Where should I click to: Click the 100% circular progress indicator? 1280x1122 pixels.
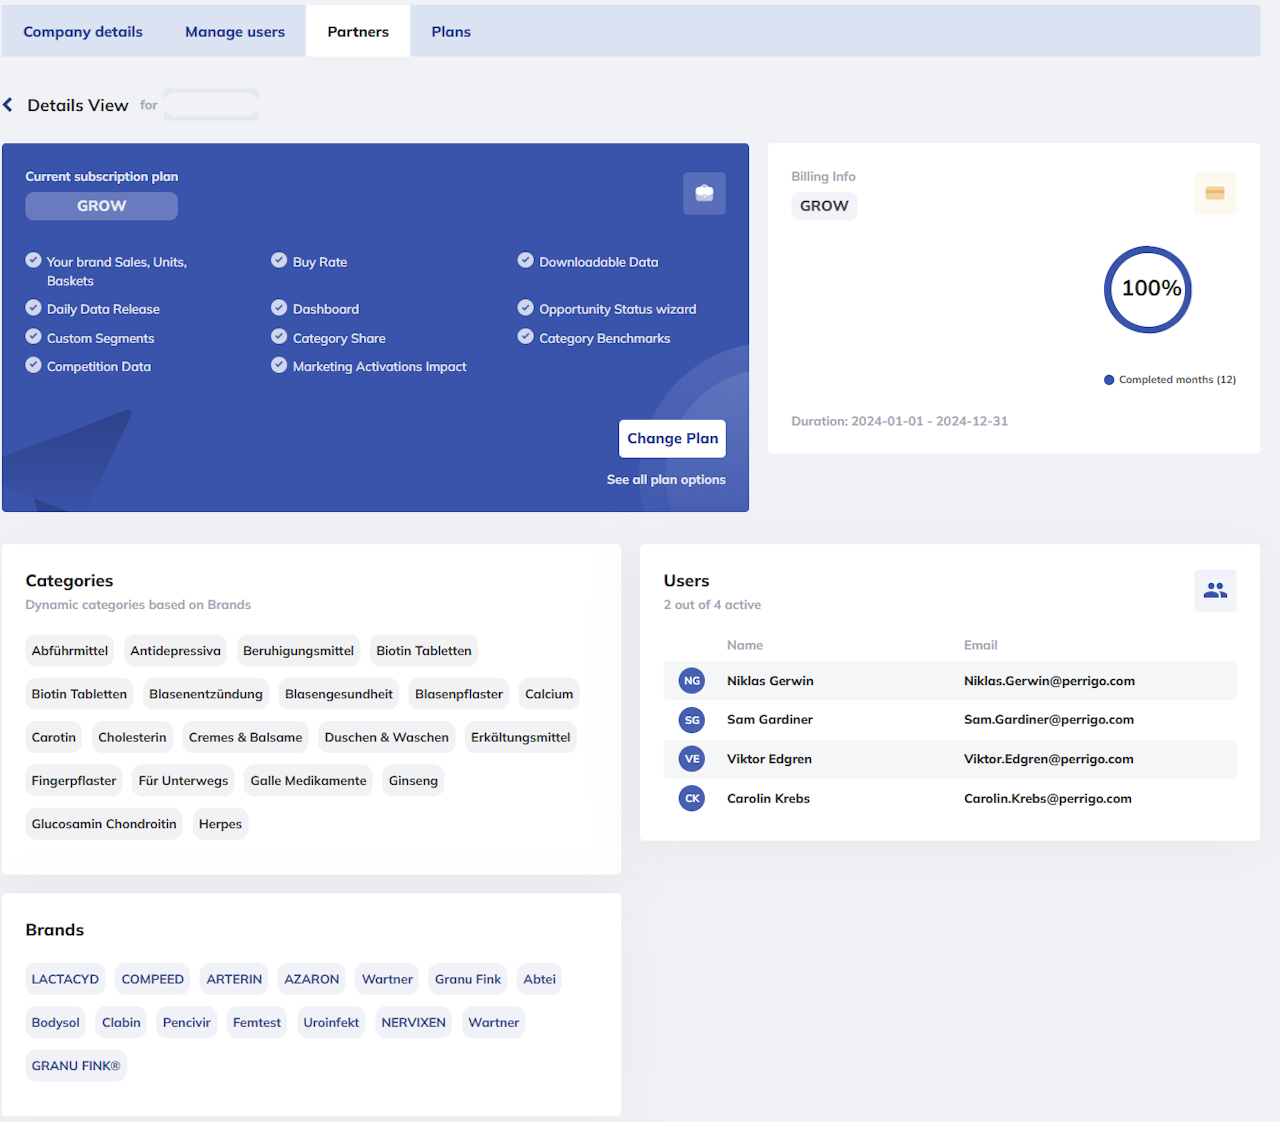tap(1148, 290)
